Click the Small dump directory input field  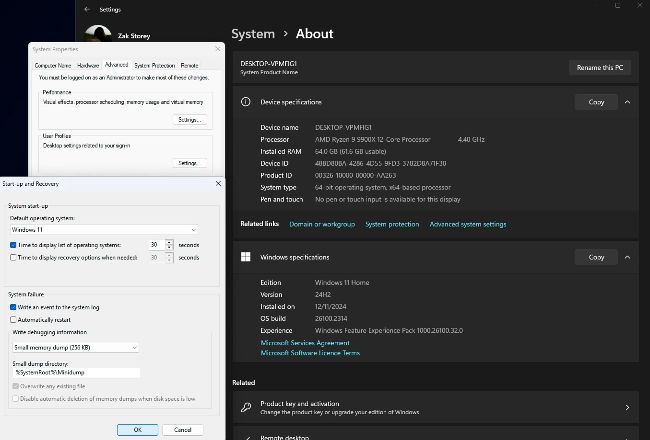[76, 372]
